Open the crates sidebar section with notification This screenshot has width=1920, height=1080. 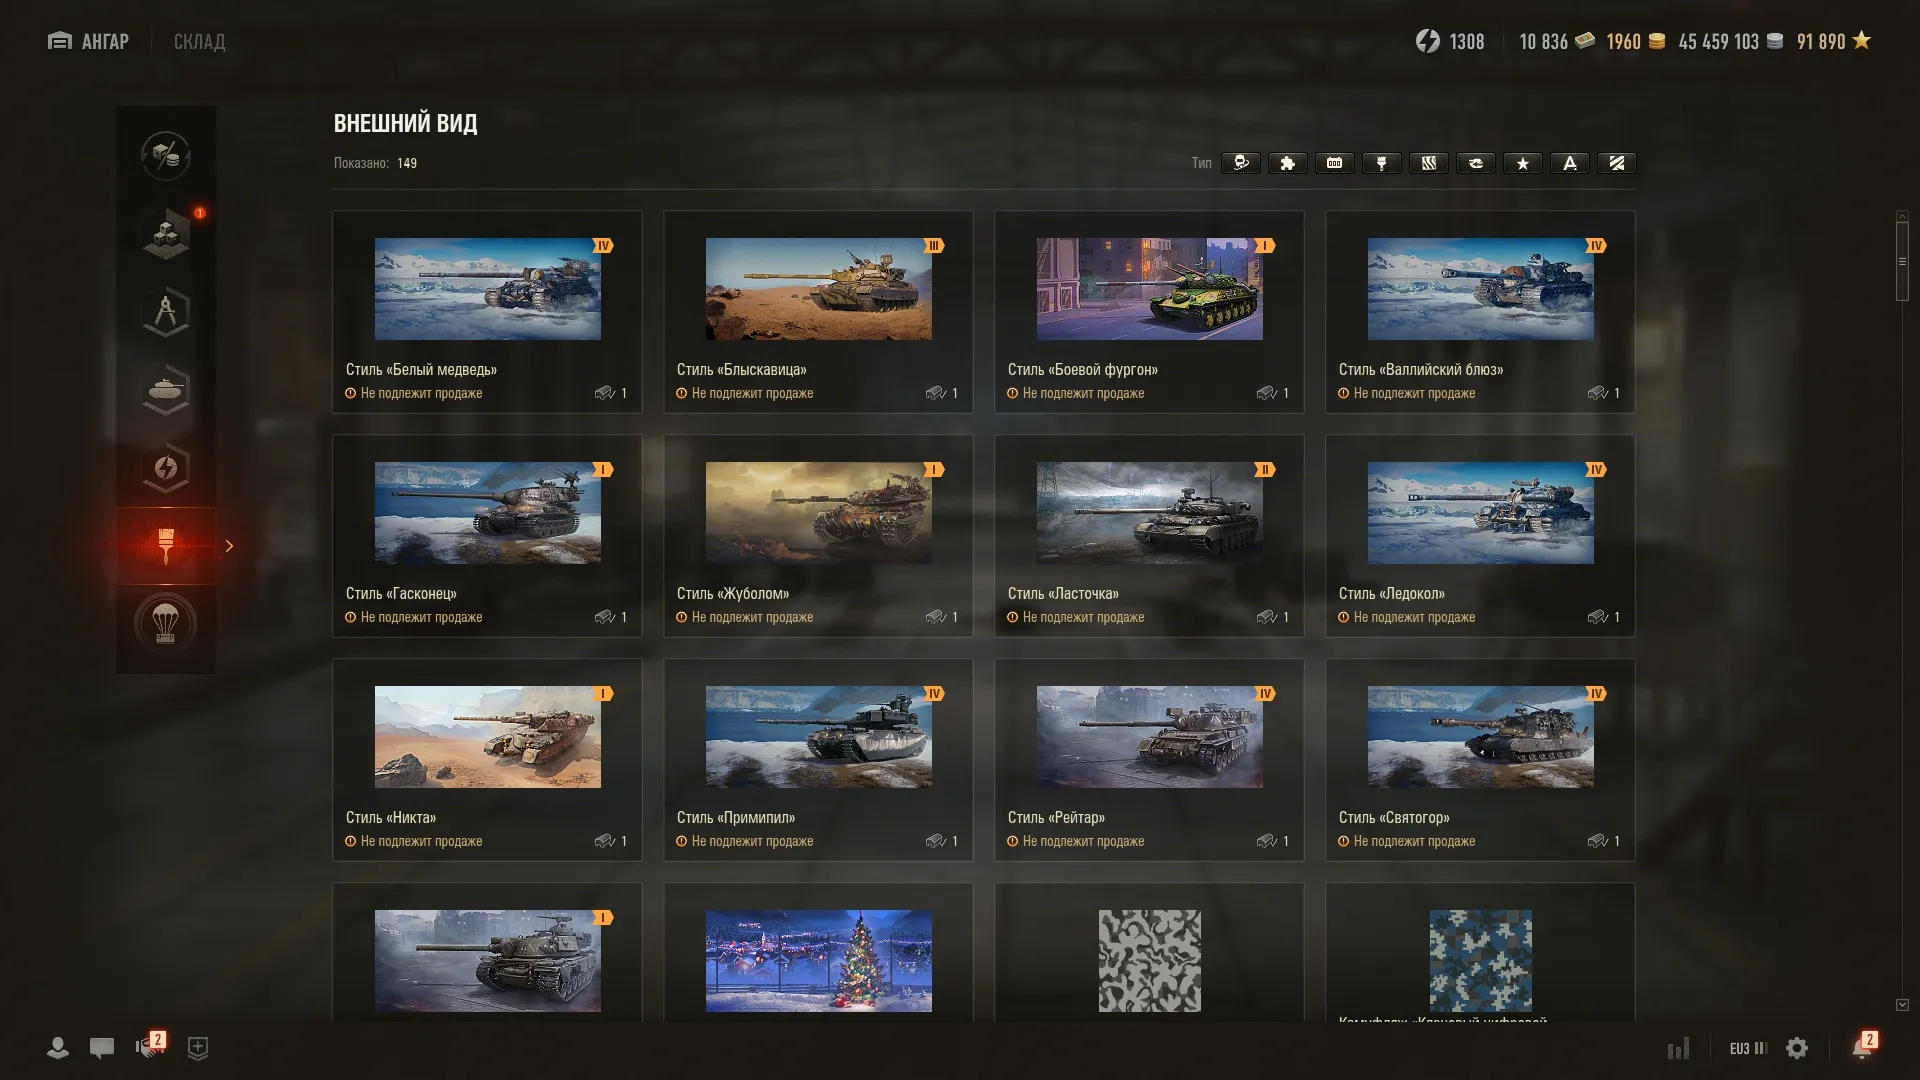point(166,234)
